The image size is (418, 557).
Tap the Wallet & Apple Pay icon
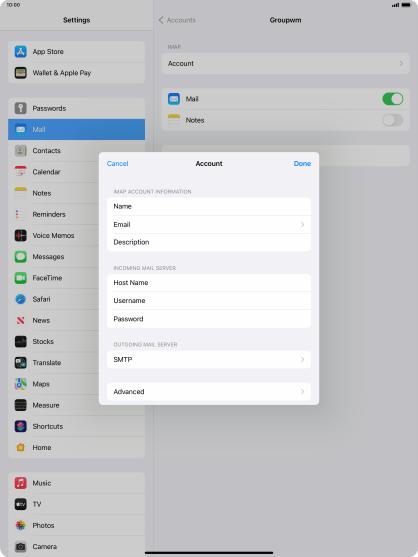[21, 73]
